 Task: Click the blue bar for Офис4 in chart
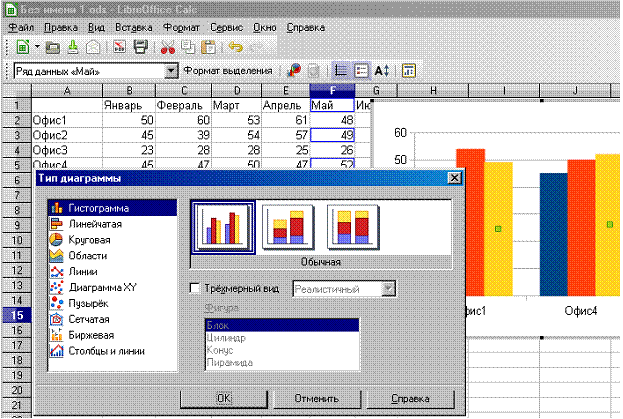pos(553,234)
